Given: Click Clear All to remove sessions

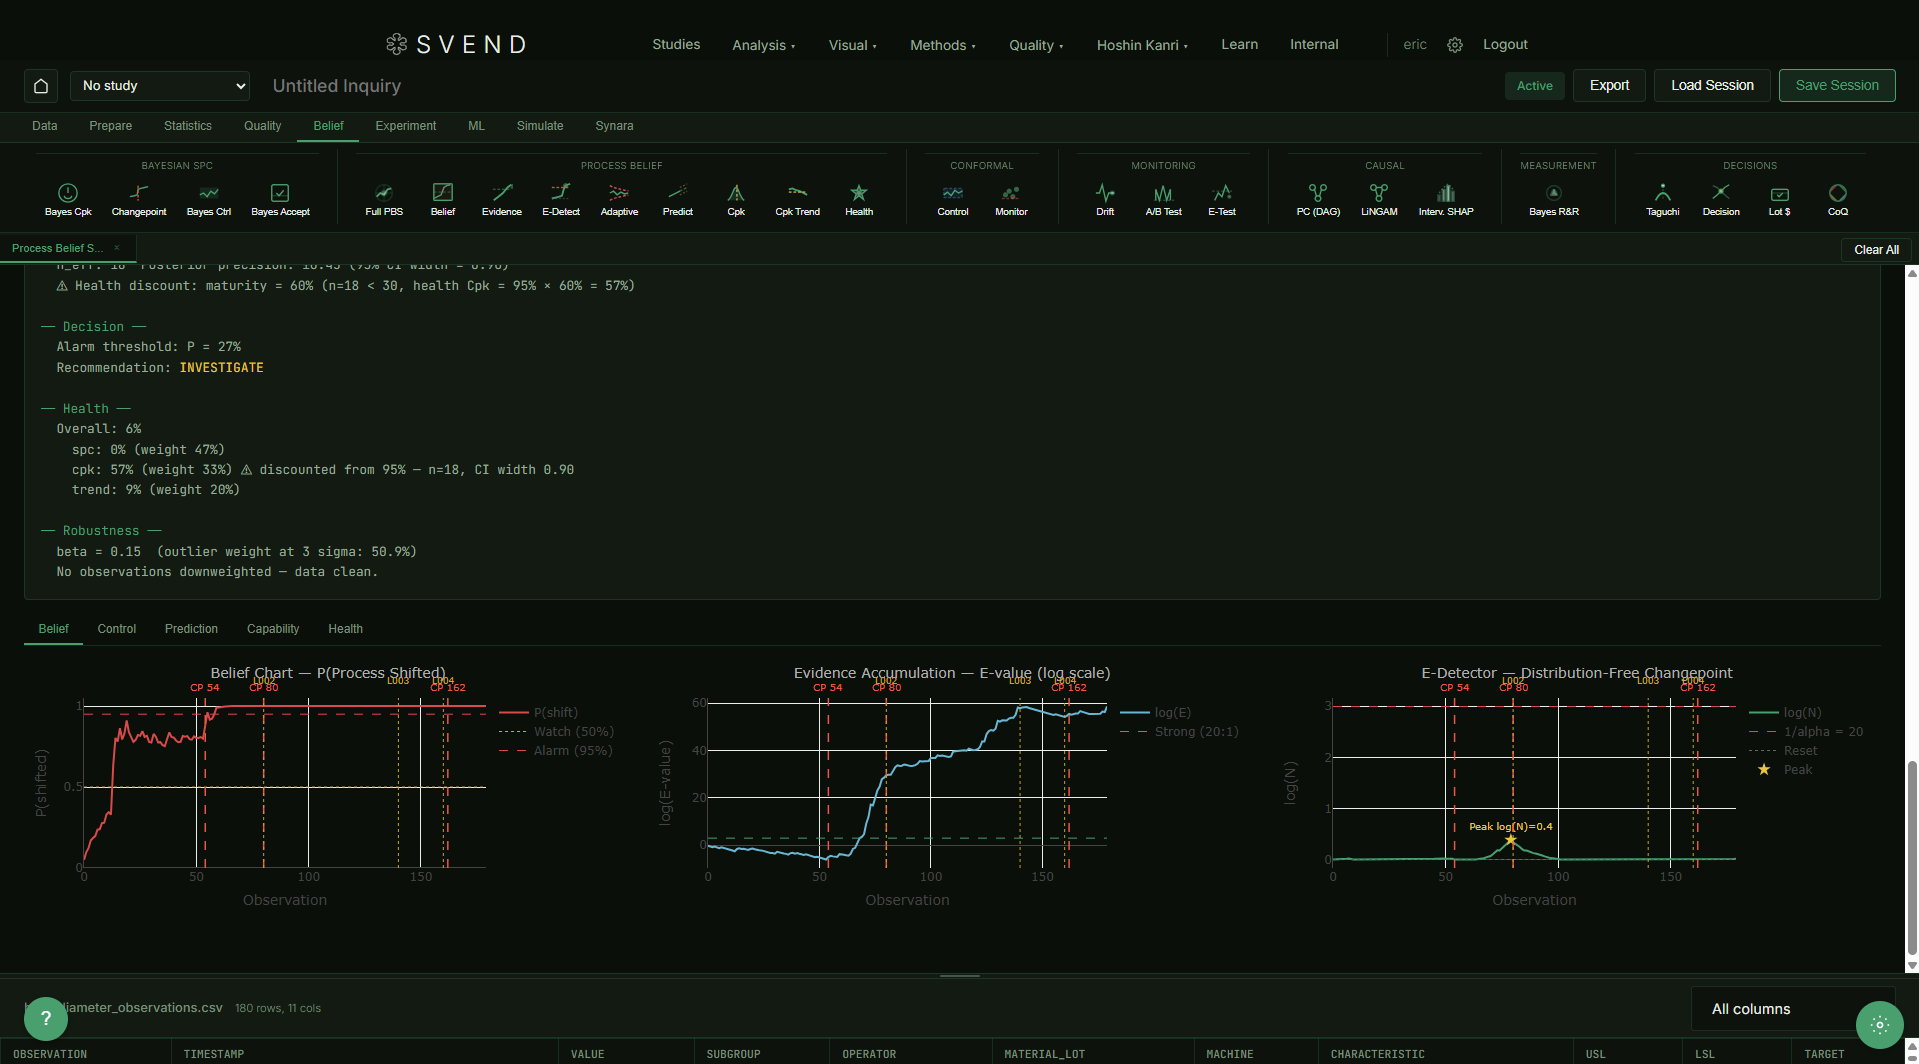Looking at the screenshot, I should pos(1875,249).
